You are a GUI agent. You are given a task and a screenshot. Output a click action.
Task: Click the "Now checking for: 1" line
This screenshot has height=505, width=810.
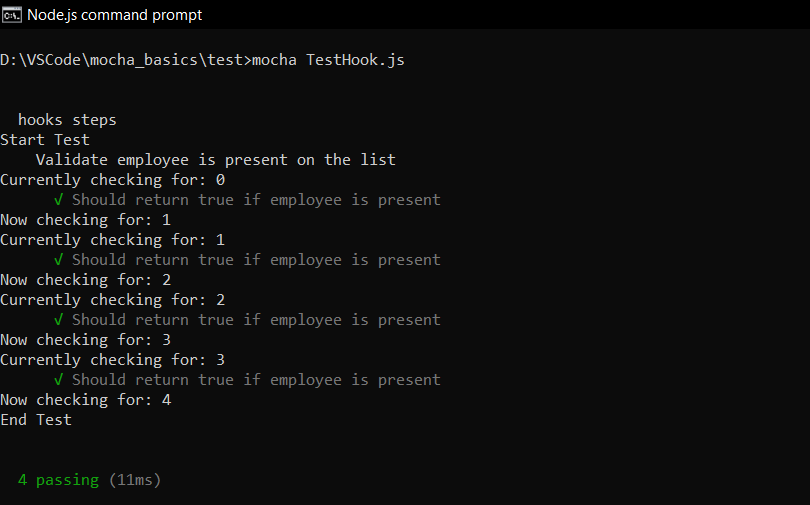(x=85, y=220)
